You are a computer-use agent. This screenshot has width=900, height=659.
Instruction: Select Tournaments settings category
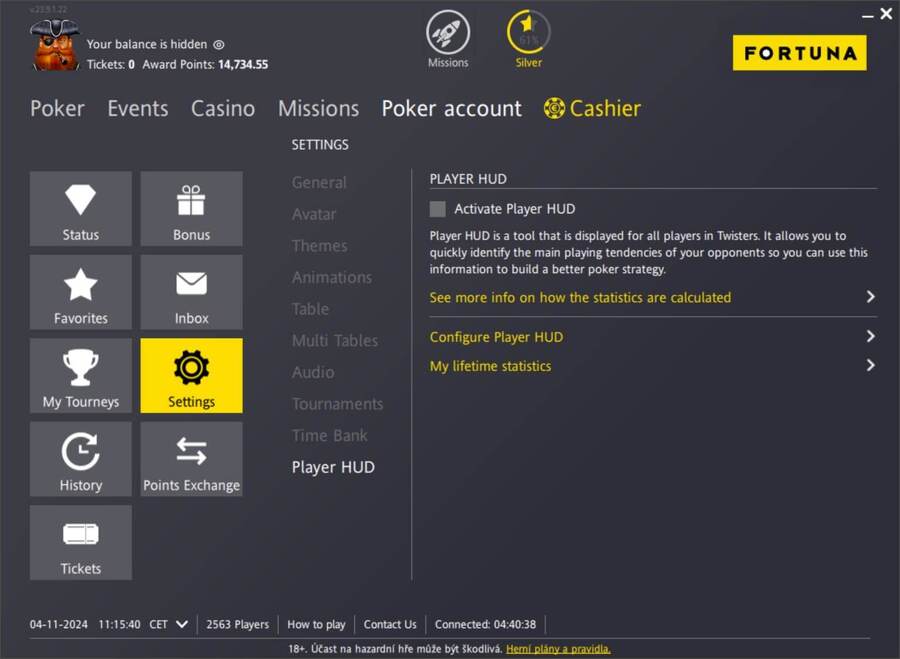tap(338, 404)
